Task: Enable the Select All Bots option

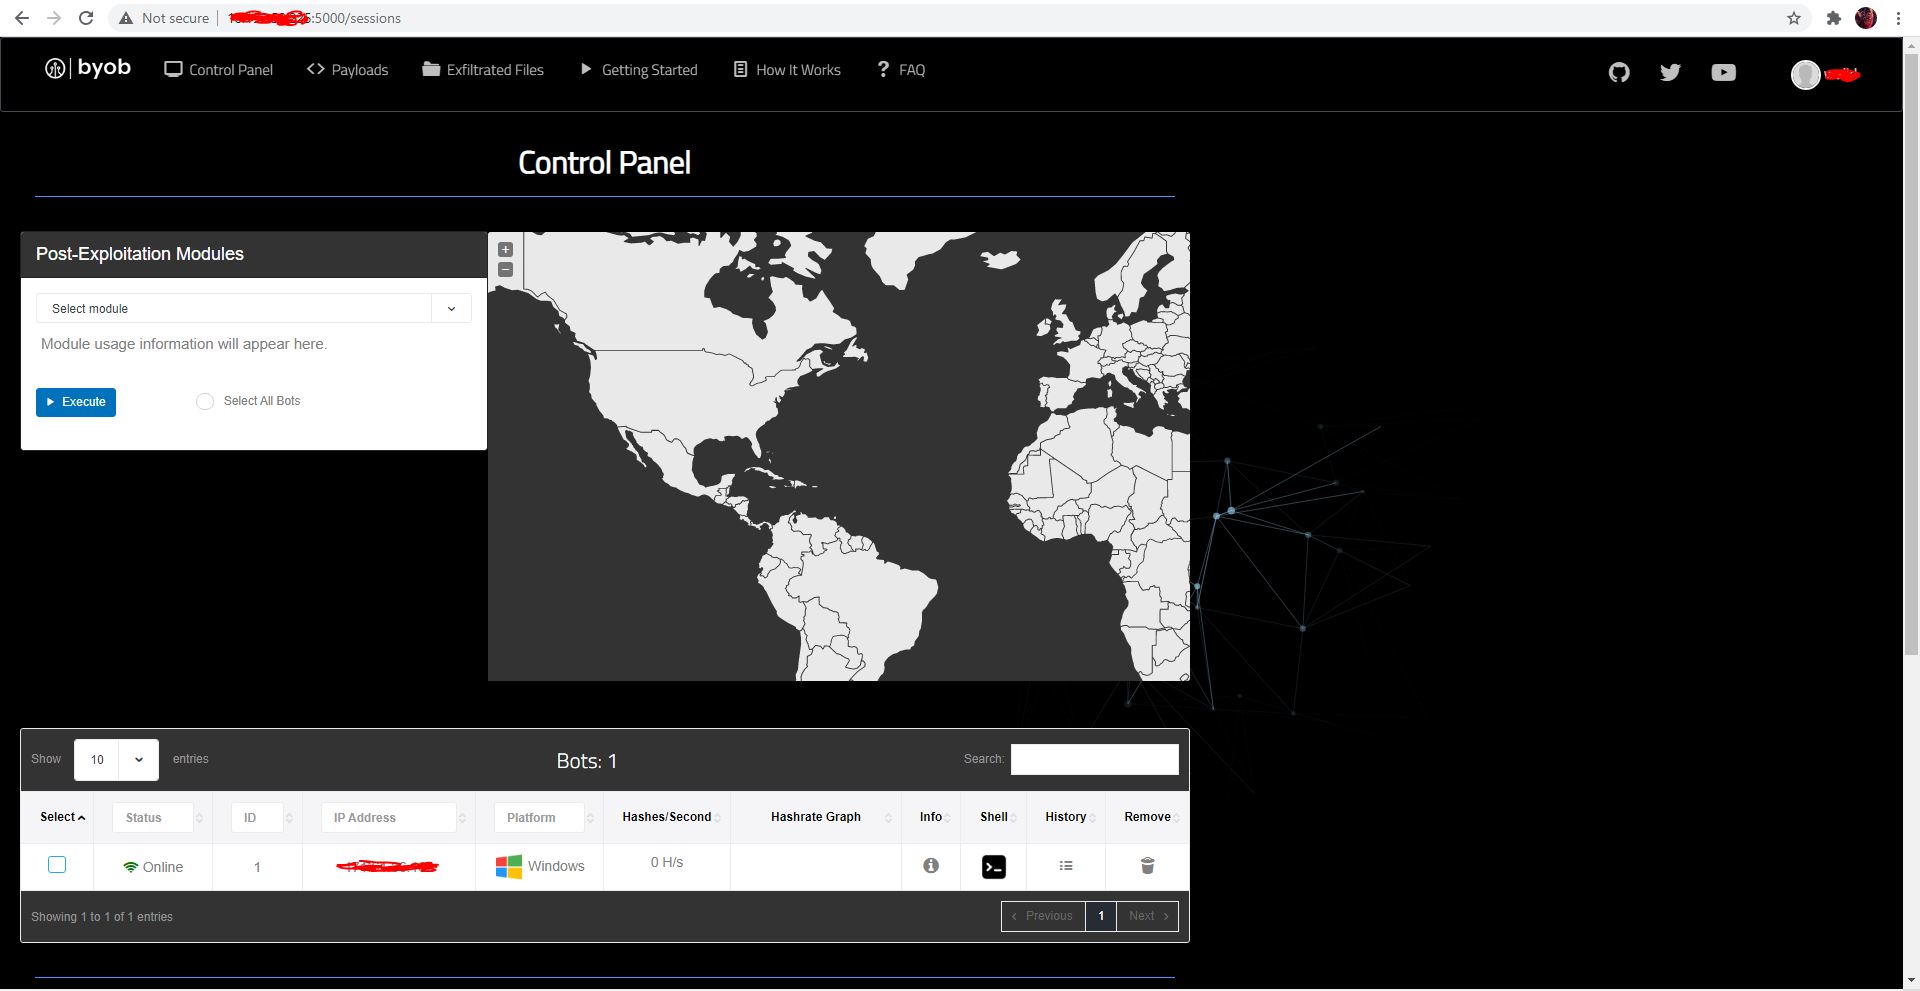Action: [205, 401]
